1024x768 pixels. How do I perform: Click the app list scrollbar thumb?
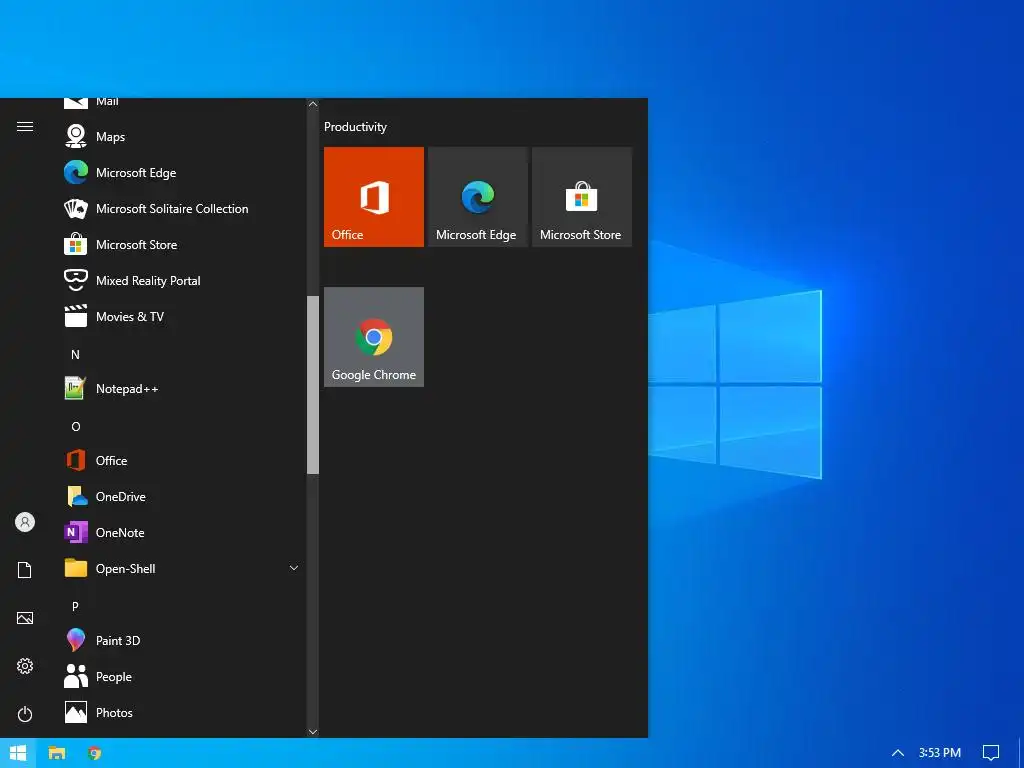click(313, 385)
